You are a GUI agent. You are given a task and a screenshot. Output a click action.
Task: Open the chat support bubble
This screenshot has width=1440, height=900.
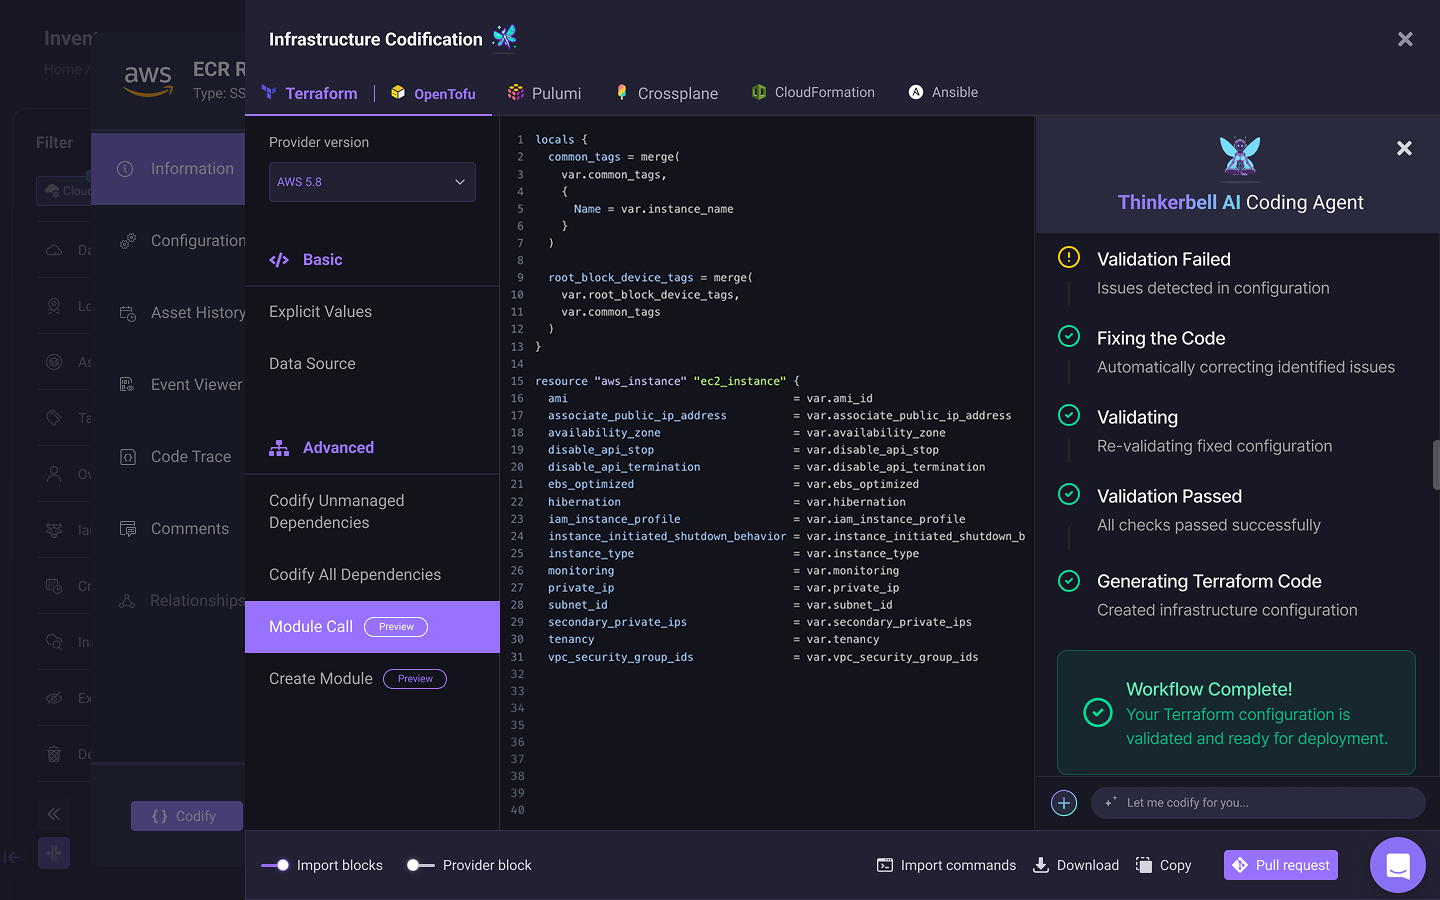(1398, 865)
